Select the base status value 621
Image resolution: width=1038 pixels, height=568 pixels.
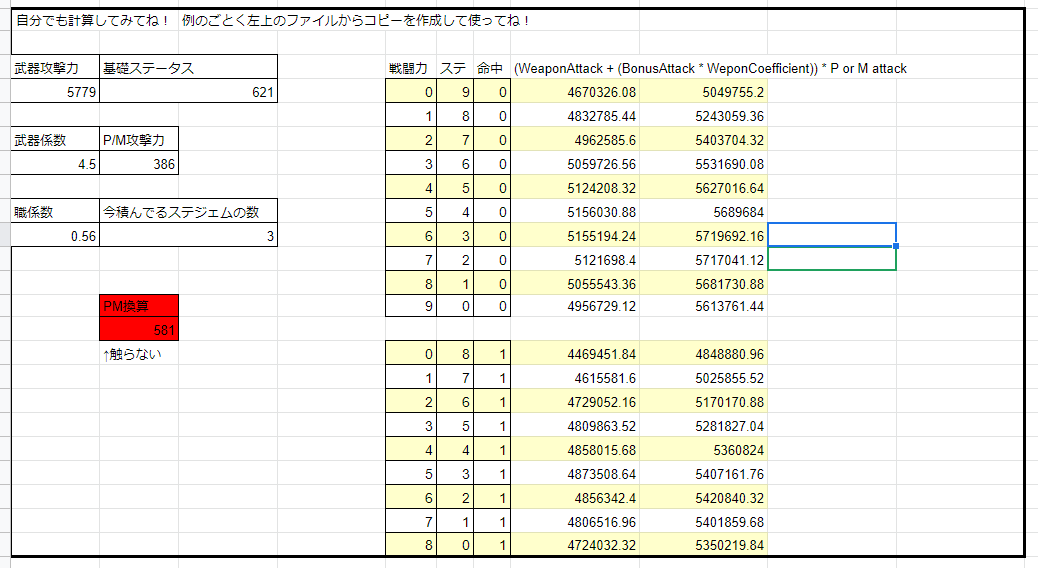click(188, 91)
